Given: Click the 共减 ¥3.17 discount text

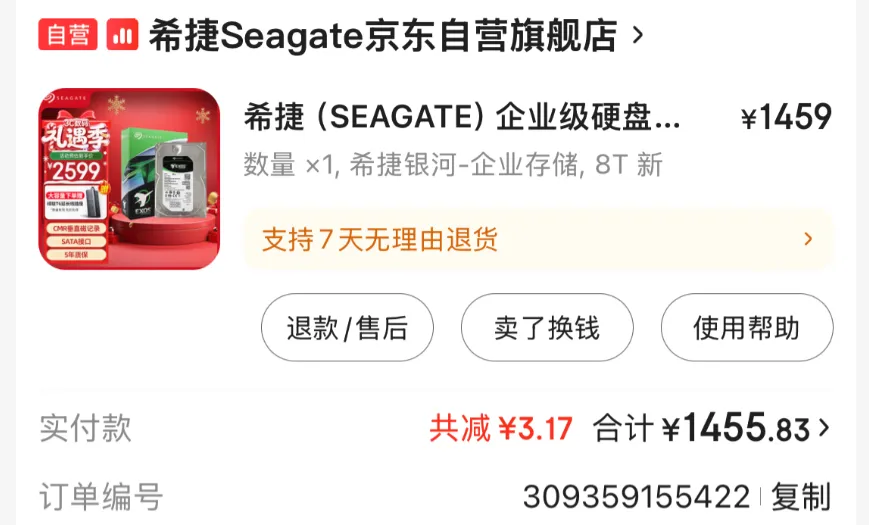Looking at the screenshot, I should [x=501, y=428].
